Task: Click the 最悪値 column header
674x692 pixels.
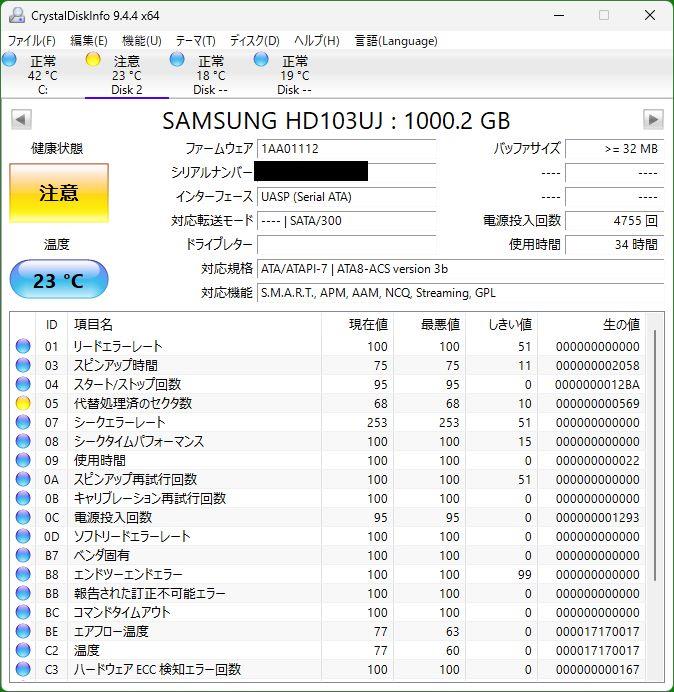Action: tap(429, 325)
